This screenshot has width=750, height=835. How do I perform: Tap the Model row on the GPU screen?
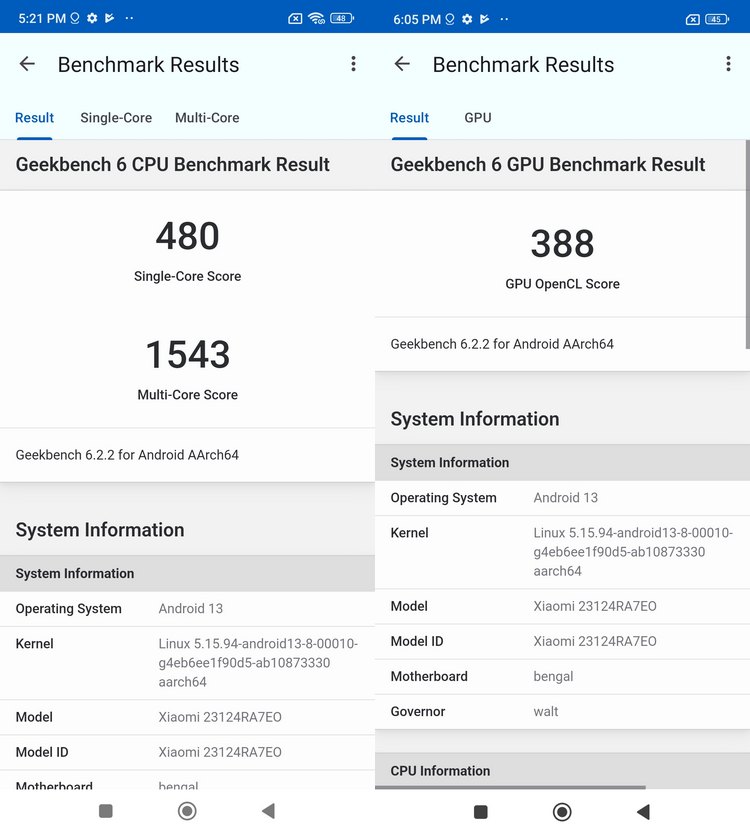coord(562,607)
